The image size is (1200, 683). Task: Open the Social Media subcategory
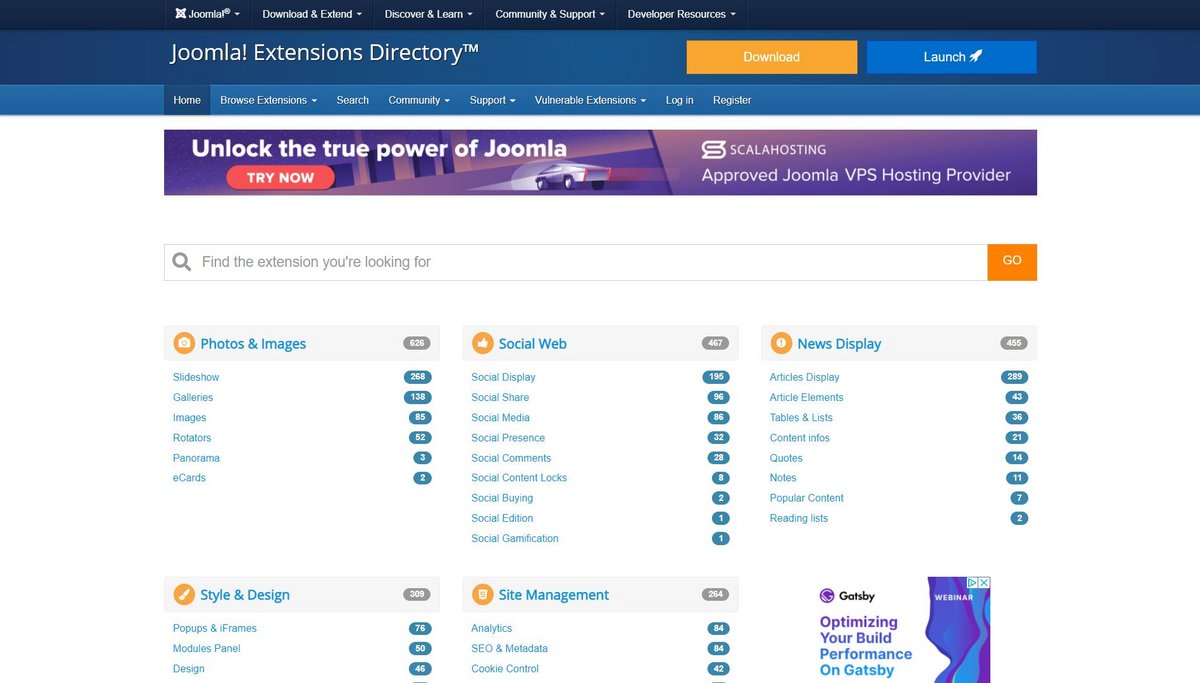tap(500, 417)
